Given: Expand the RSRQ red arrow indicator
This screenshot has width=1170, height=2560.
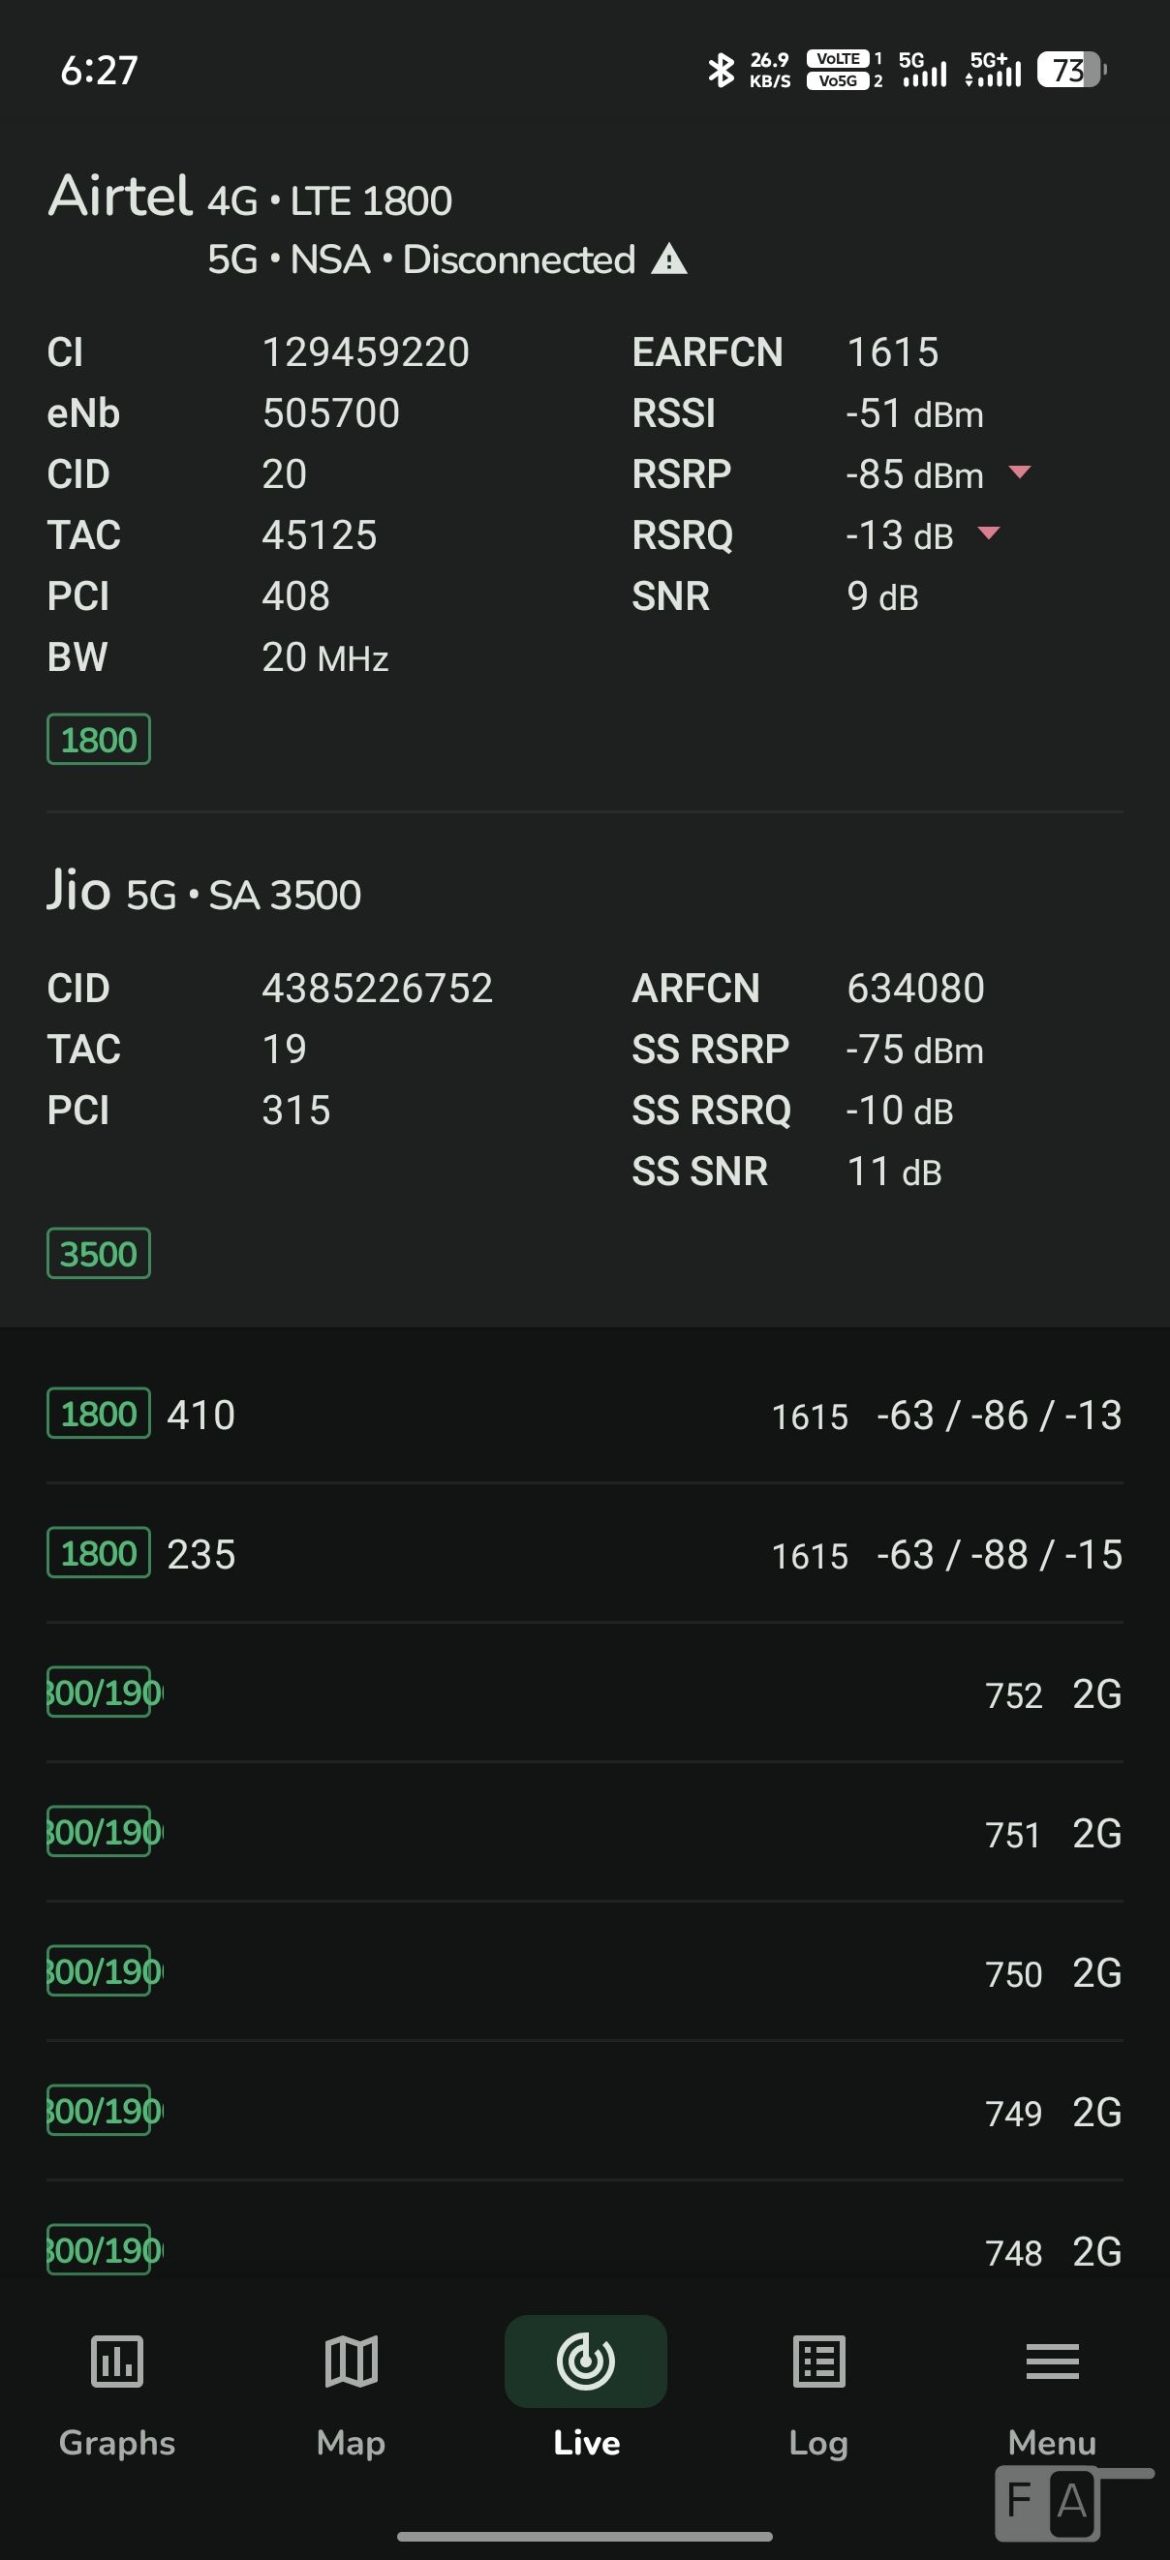Looking at the screenshot, I should 989,533.
